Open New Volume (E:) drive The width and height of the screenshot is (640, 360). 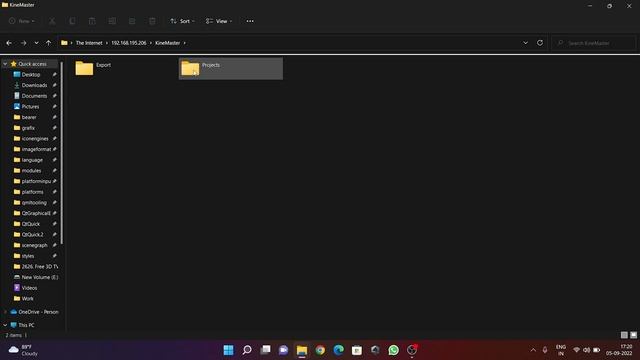pyautogui.click(x=40, y=277)
